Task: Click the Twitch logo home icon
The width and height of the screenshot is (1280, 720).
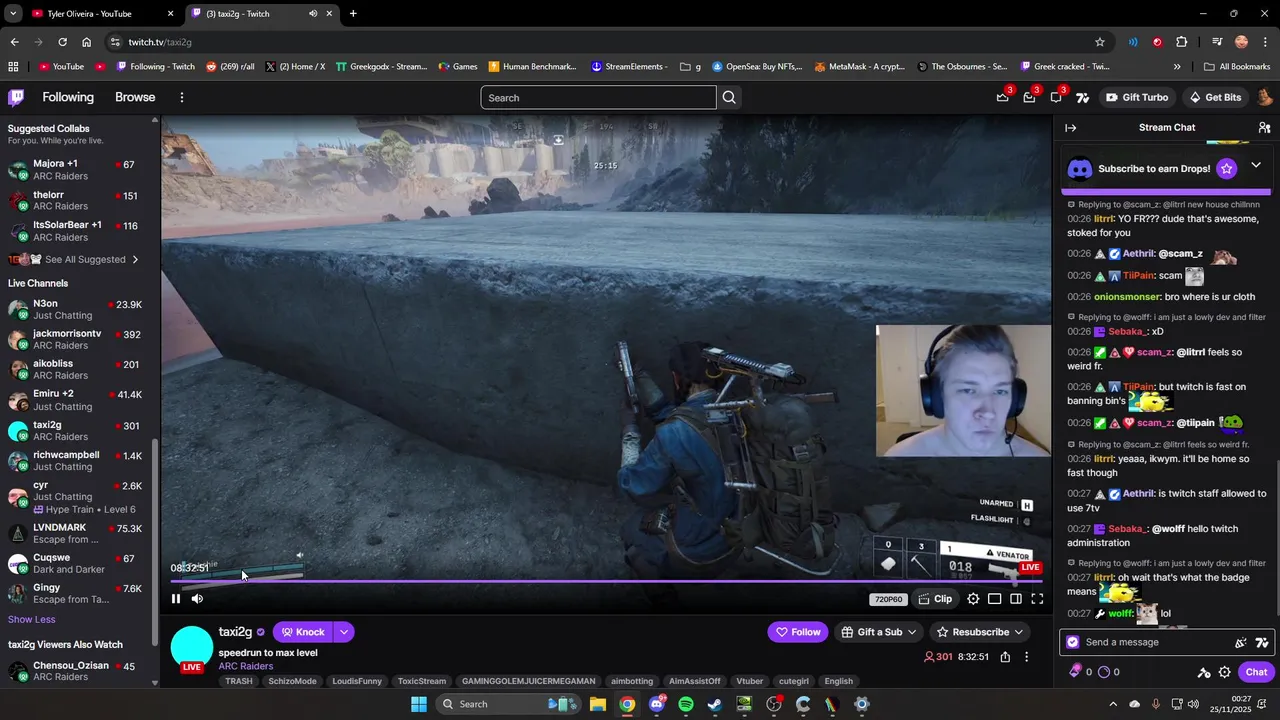Action: coord(16,97)
